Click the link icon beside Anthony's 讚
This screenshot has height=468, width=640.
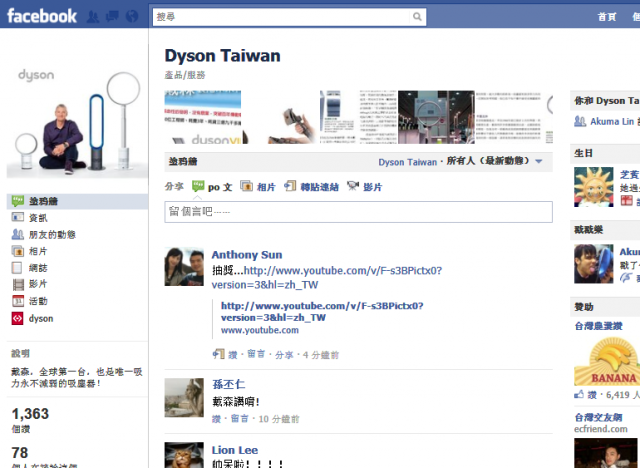[218, 354]
